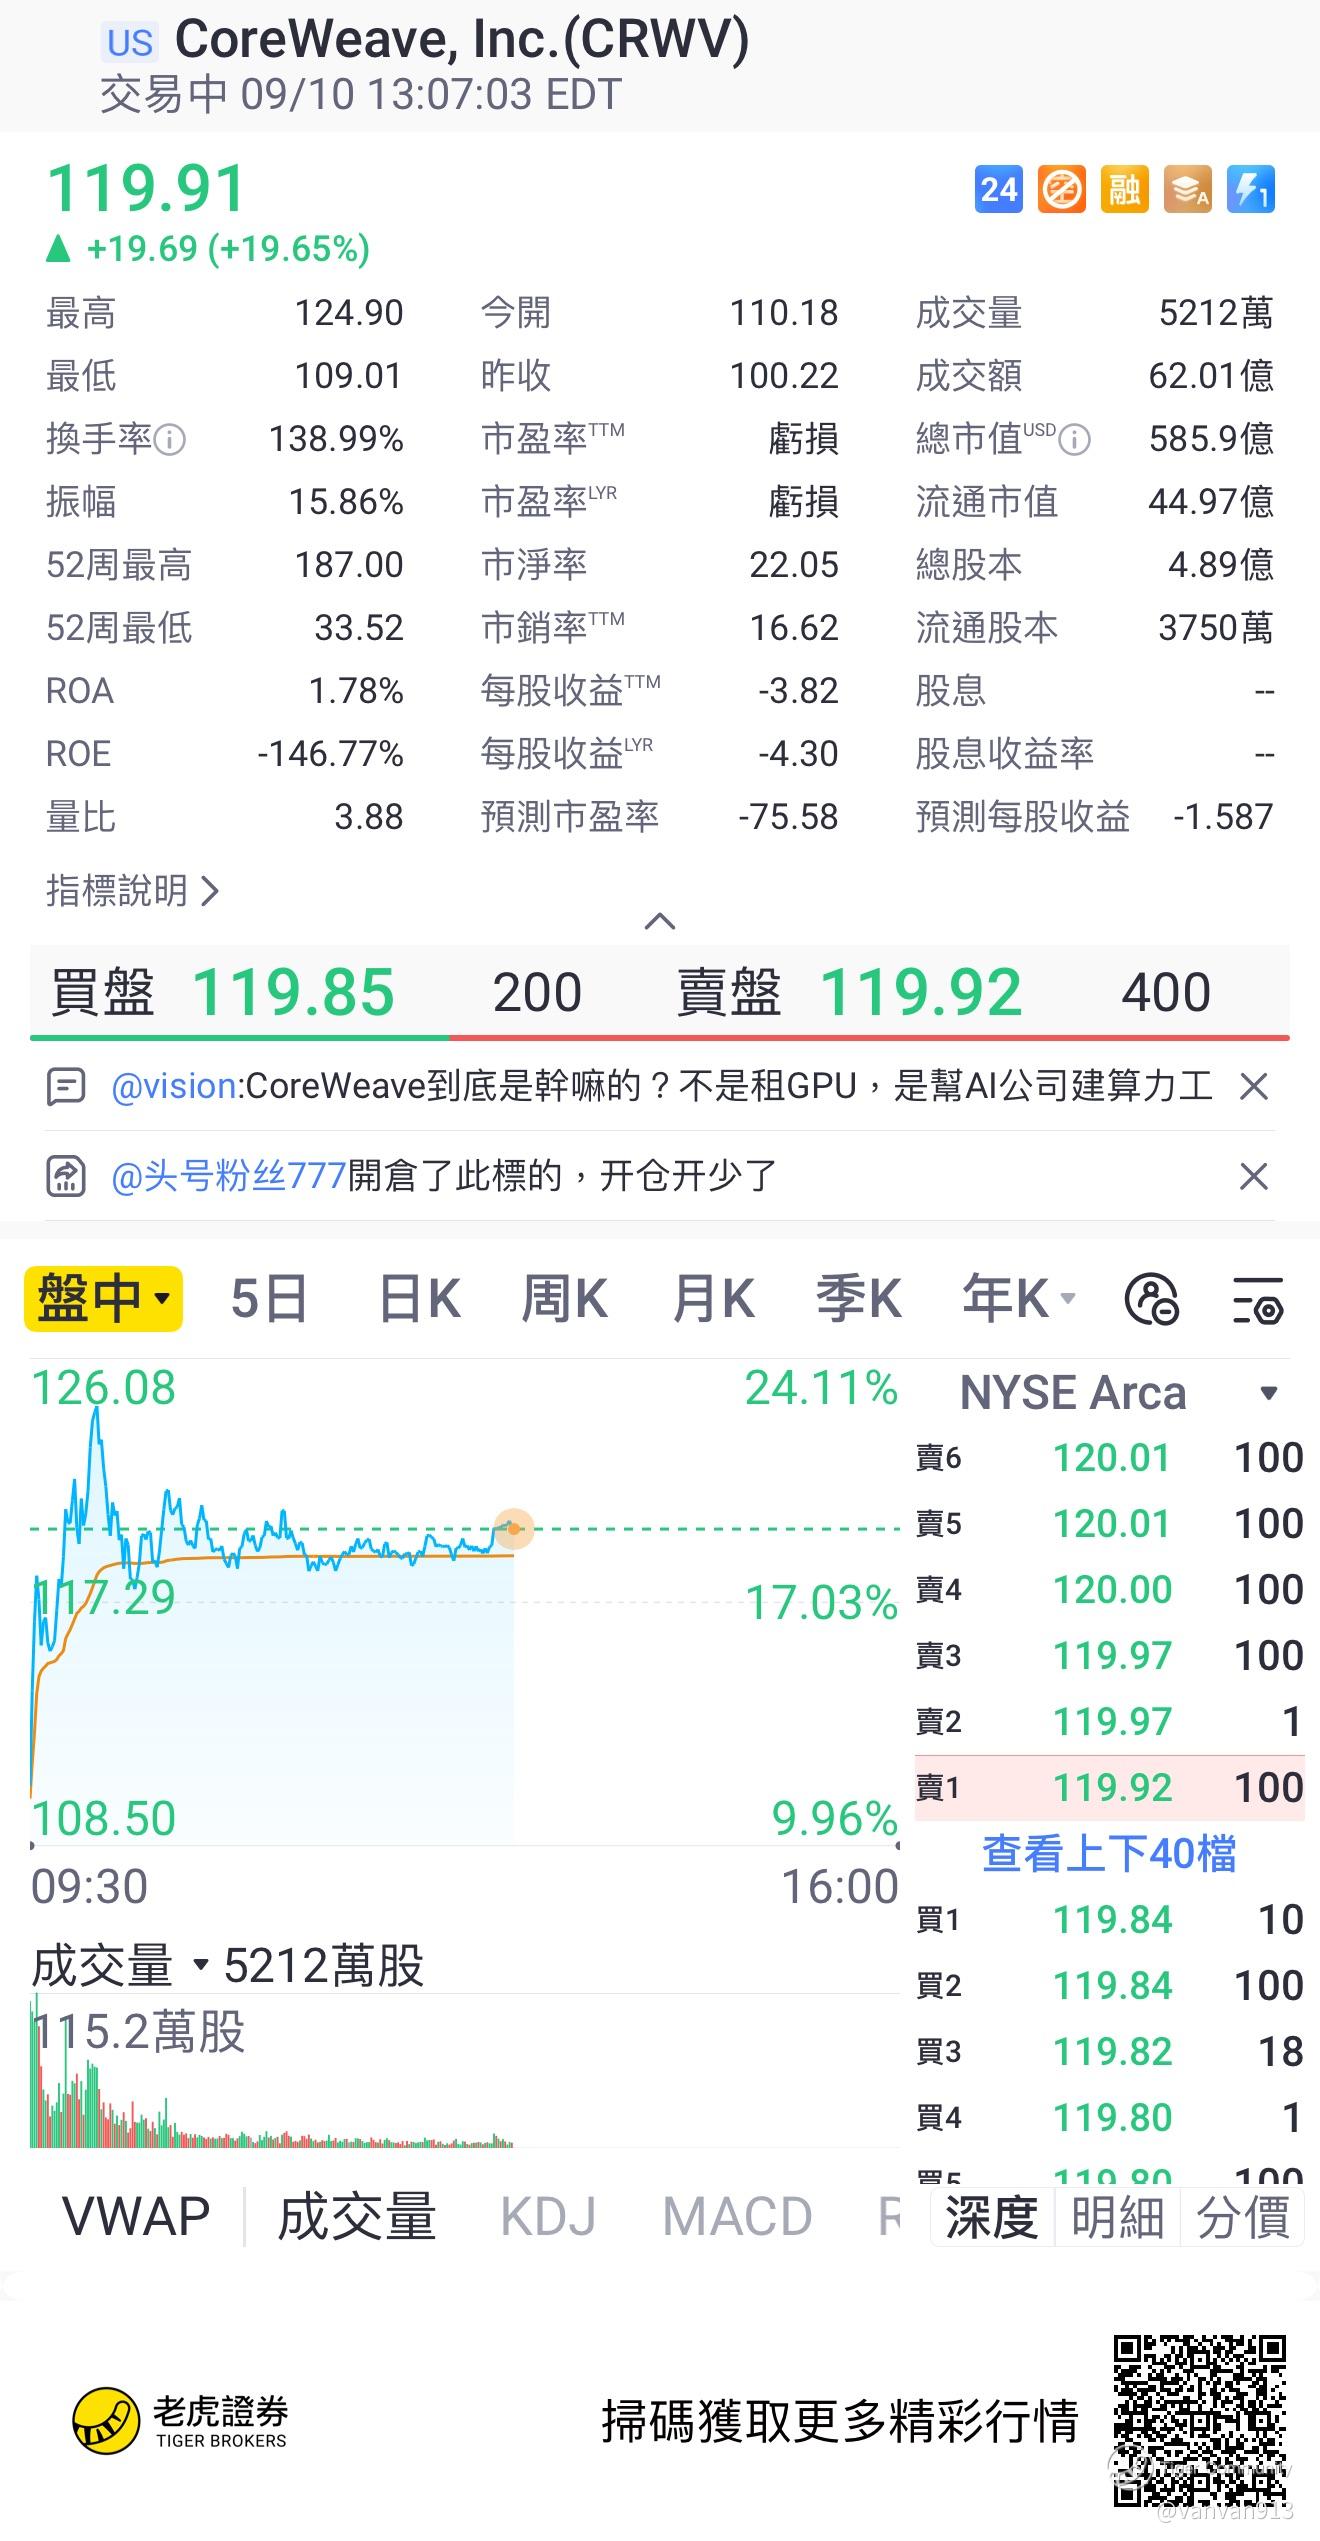This screenshot has height=2541, width=1320.
Task: Tap the yellow 融 margin badge
Action: pyautogui.click(x=1124, y=189)
